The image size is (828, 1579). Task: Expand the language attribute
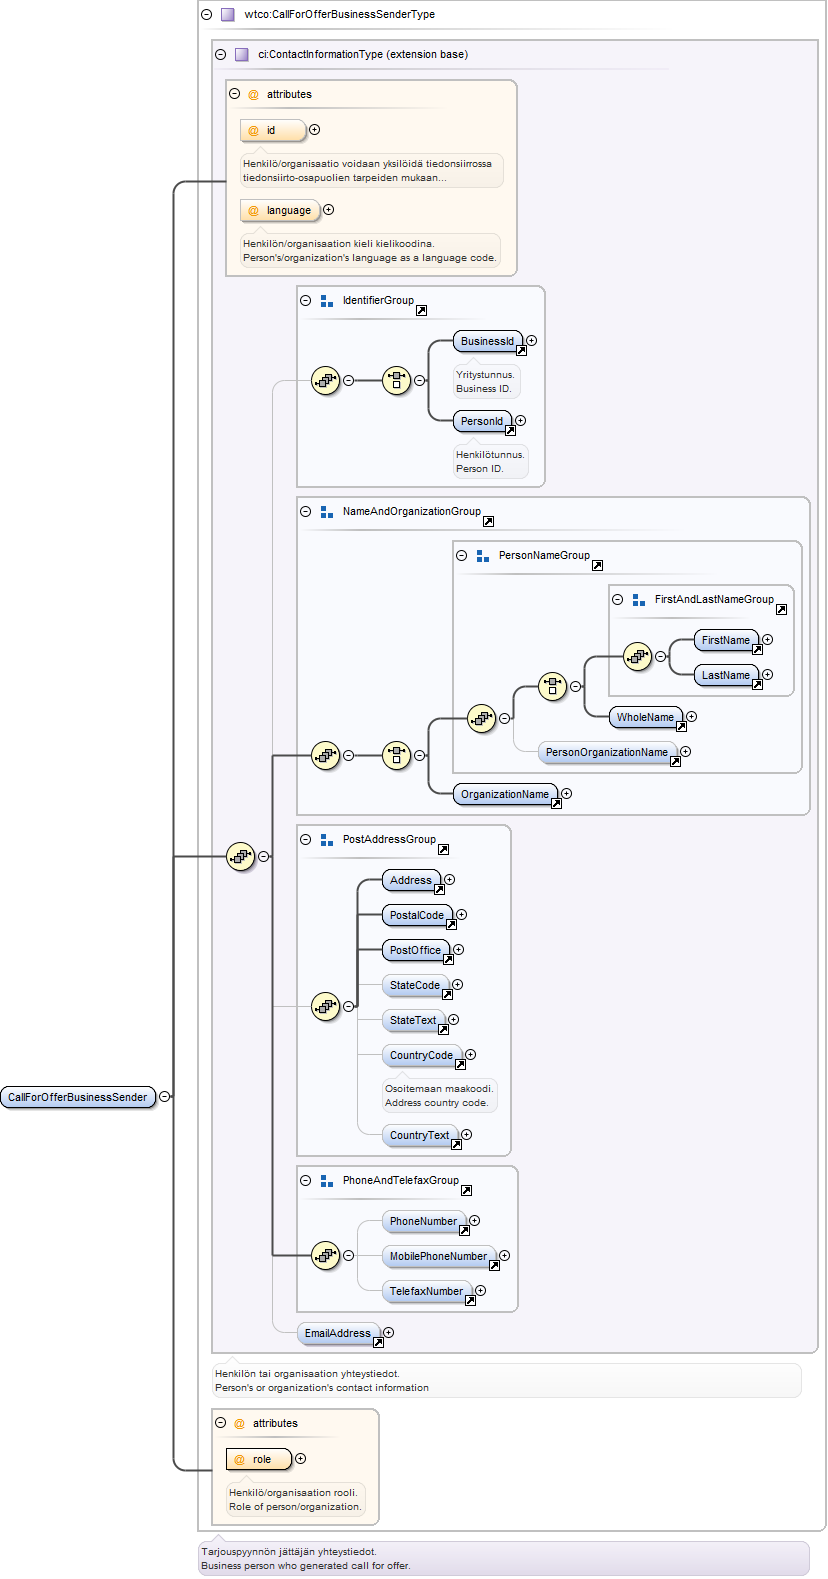[329, 210]
